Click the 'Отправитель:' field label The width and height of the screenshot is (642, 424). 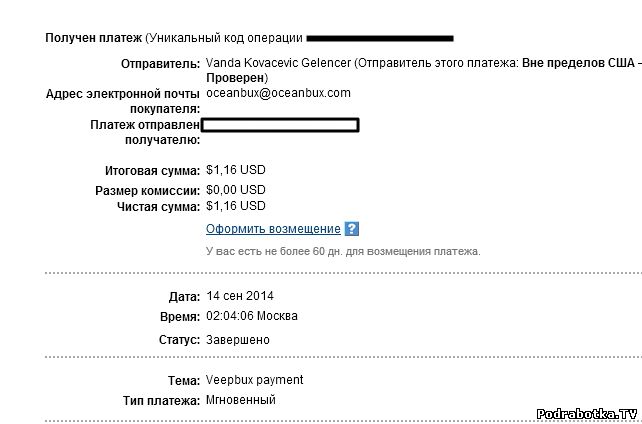[159, 64]
